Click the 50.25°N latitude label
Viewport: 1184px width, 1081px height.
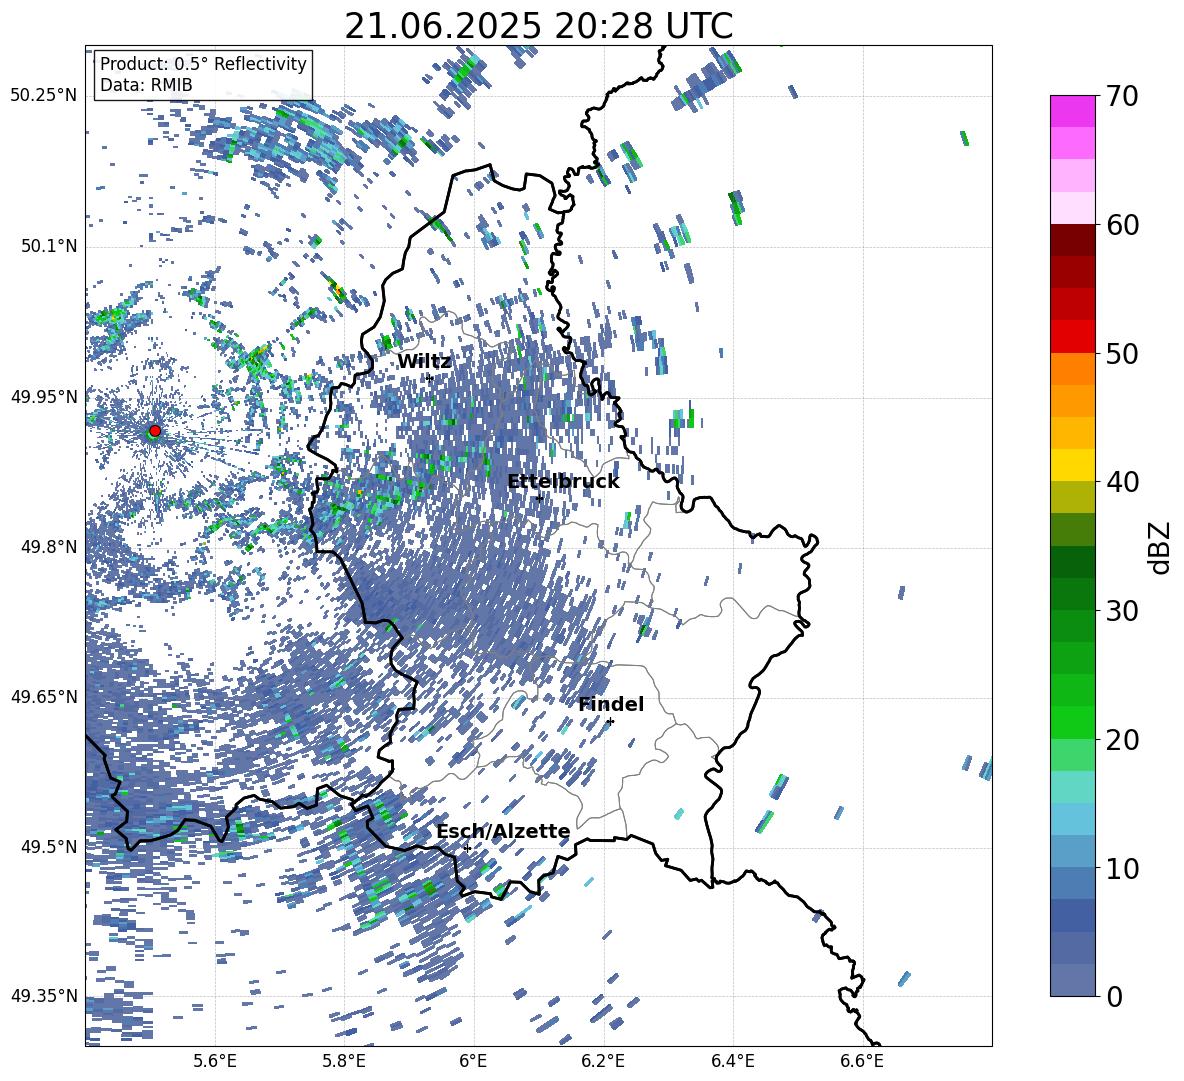click(44, 96)
